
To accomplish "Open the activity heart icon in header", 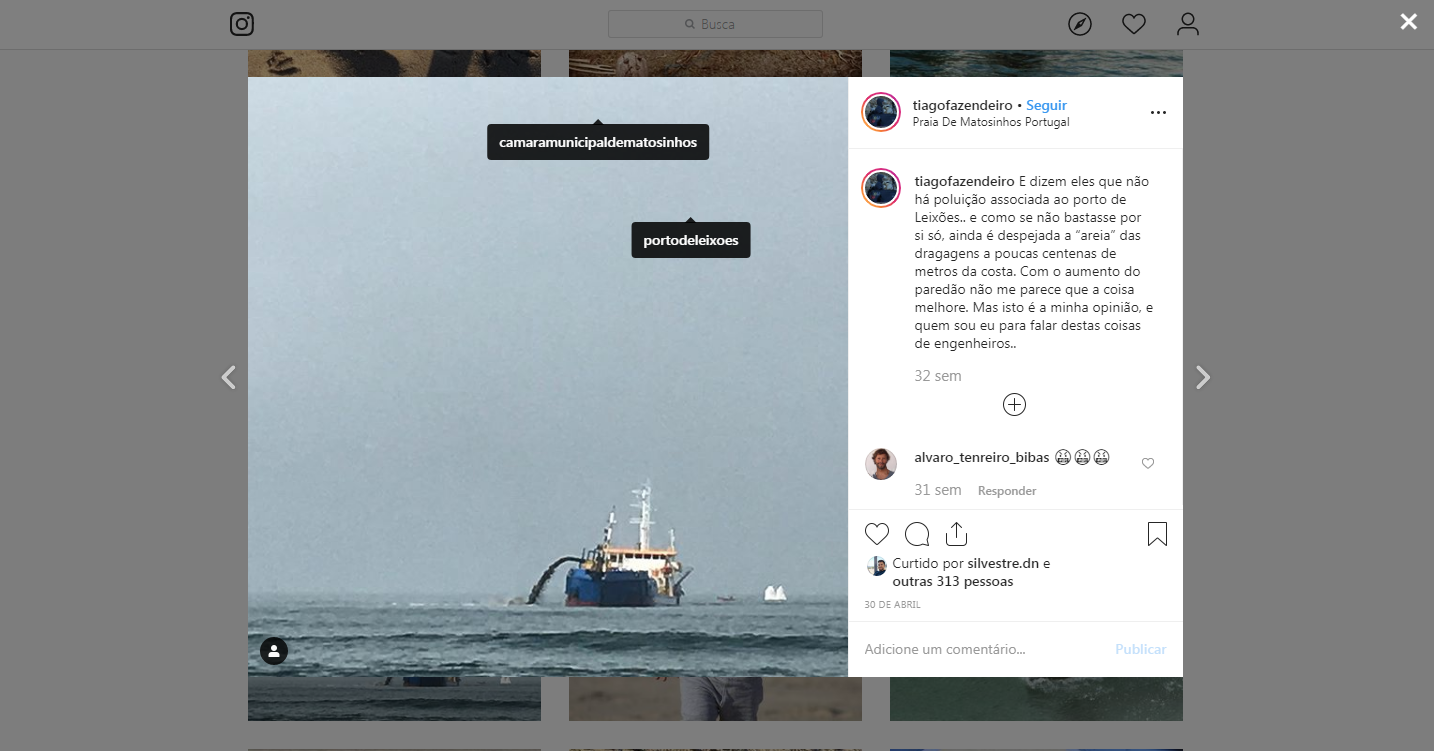I will click(1134, 24).
